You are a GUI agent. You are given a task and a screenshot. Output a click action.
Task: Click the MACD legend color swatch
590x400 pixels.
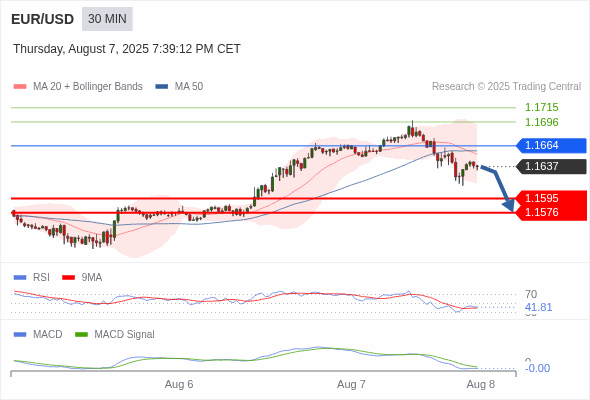pyautogui.click(x=20, y=335)
